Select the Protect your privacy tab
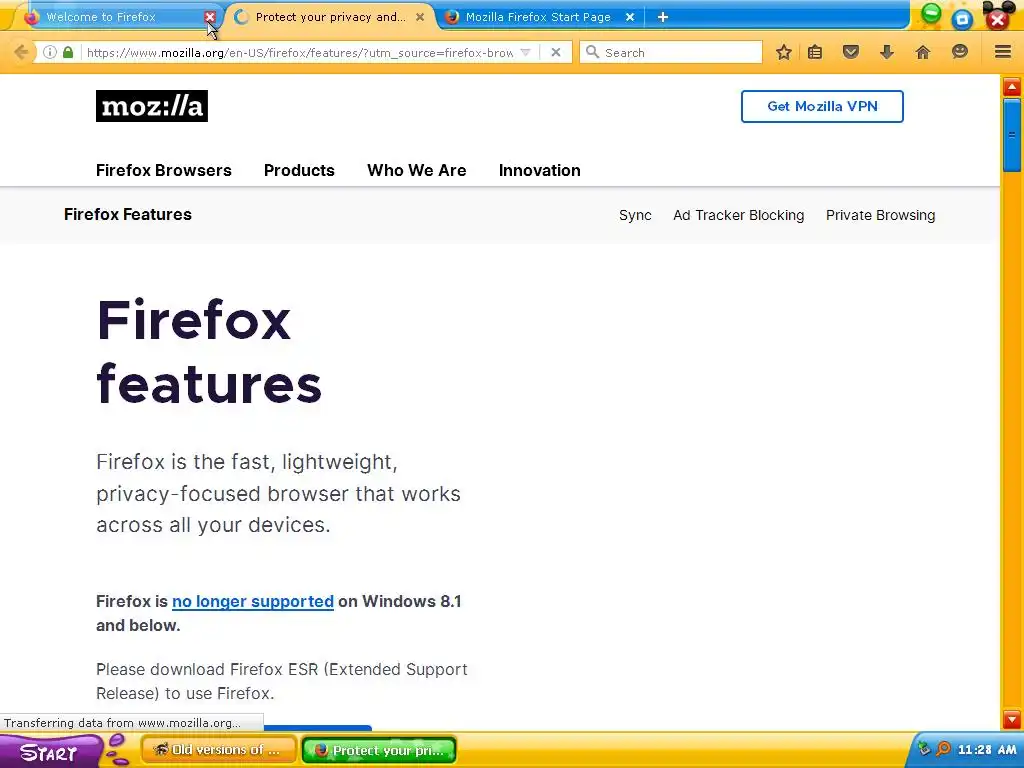The height and width of the screenshot is (768, 1024). 329,17
